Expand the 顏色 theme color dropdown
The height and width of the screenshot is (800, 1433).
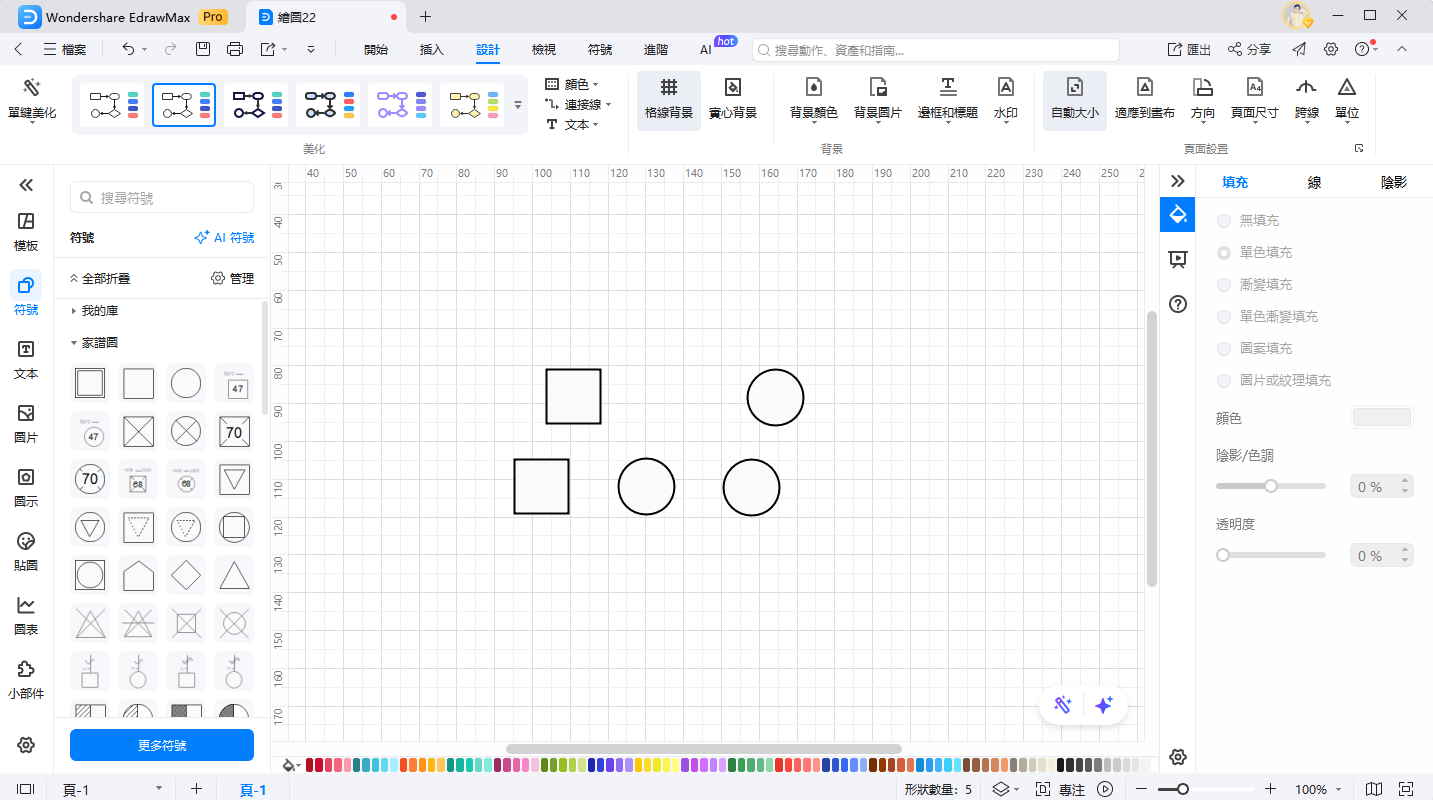click(x=575, y=85)
